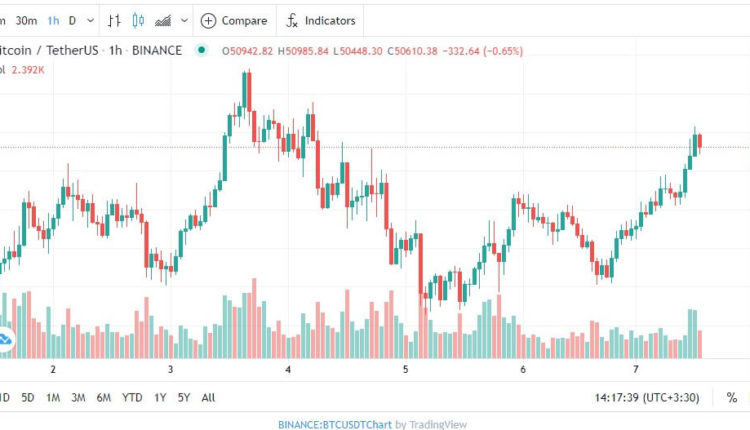Toggle the percent scale button
The width and height of the screenshot is (750, 430).
pyautogui.click(x=731, y=397)
